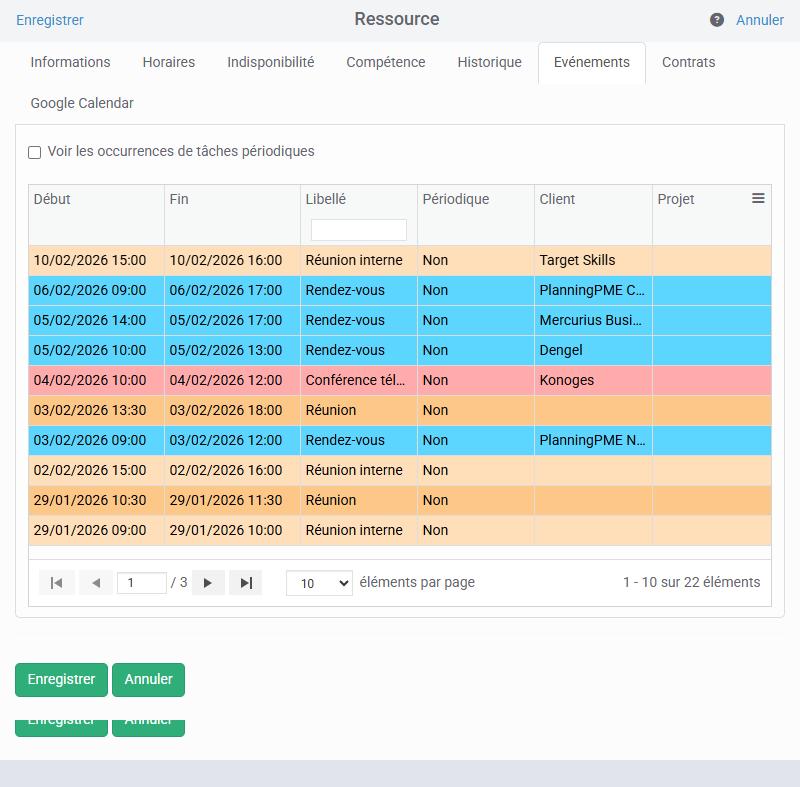This screenshot has width=800, height=787.
Task: Click the 04/02/2026 12:00 end cell
Action: tap(232, 380)
